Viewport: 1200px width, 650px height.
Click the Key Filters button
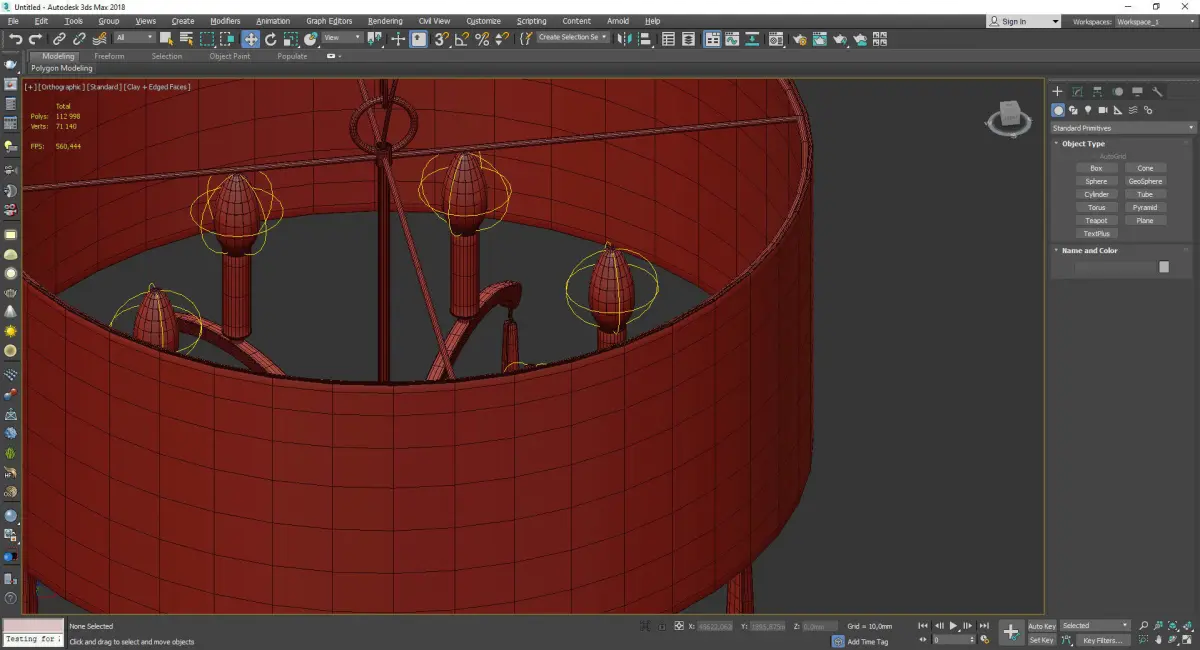click(1102, 640)
